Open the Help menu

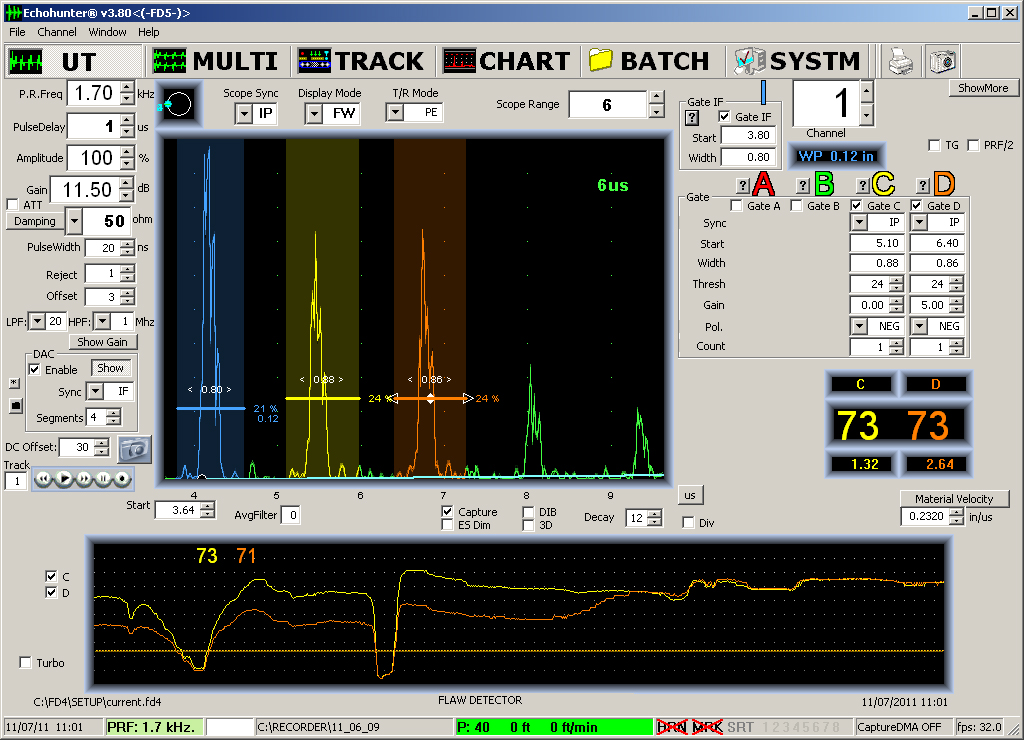[x=148, y=32]
